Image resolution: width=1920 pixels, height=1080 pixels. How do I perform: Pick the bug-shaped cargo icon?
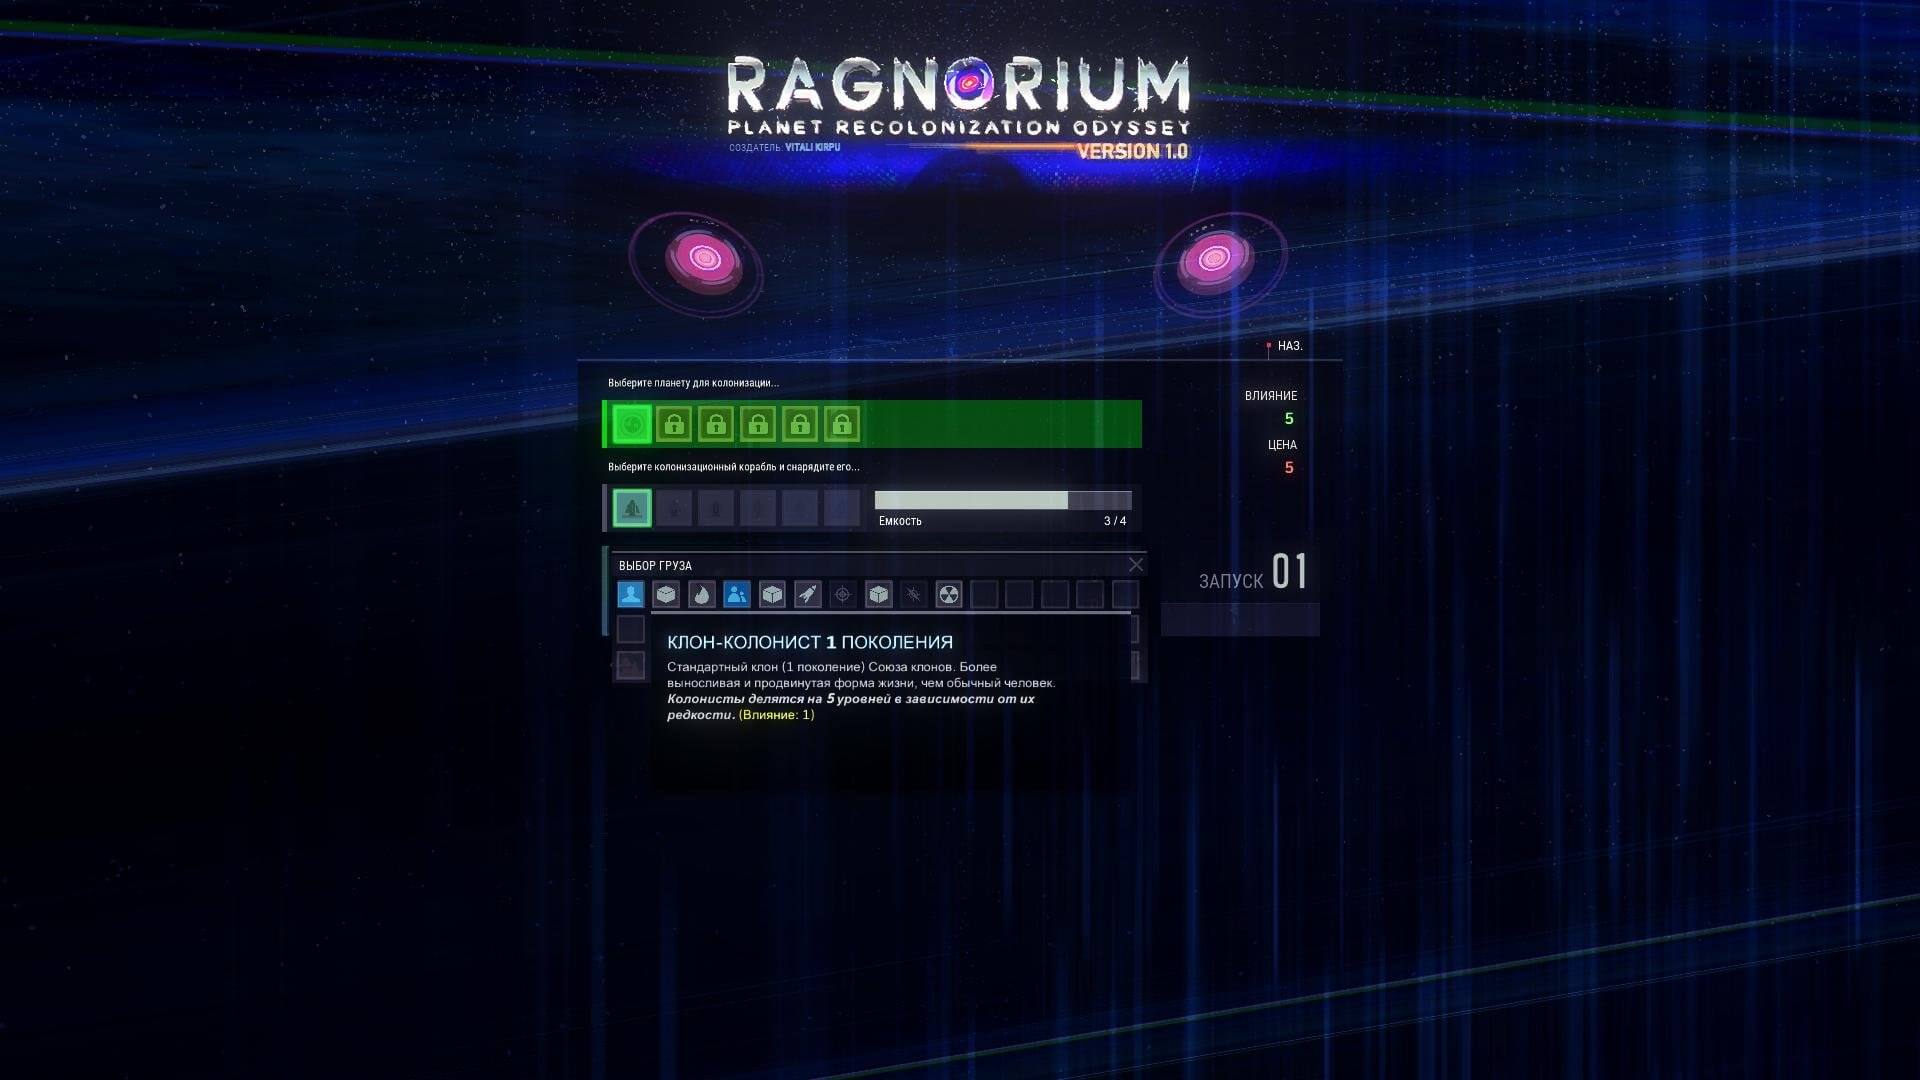click(x=913, y=595)
